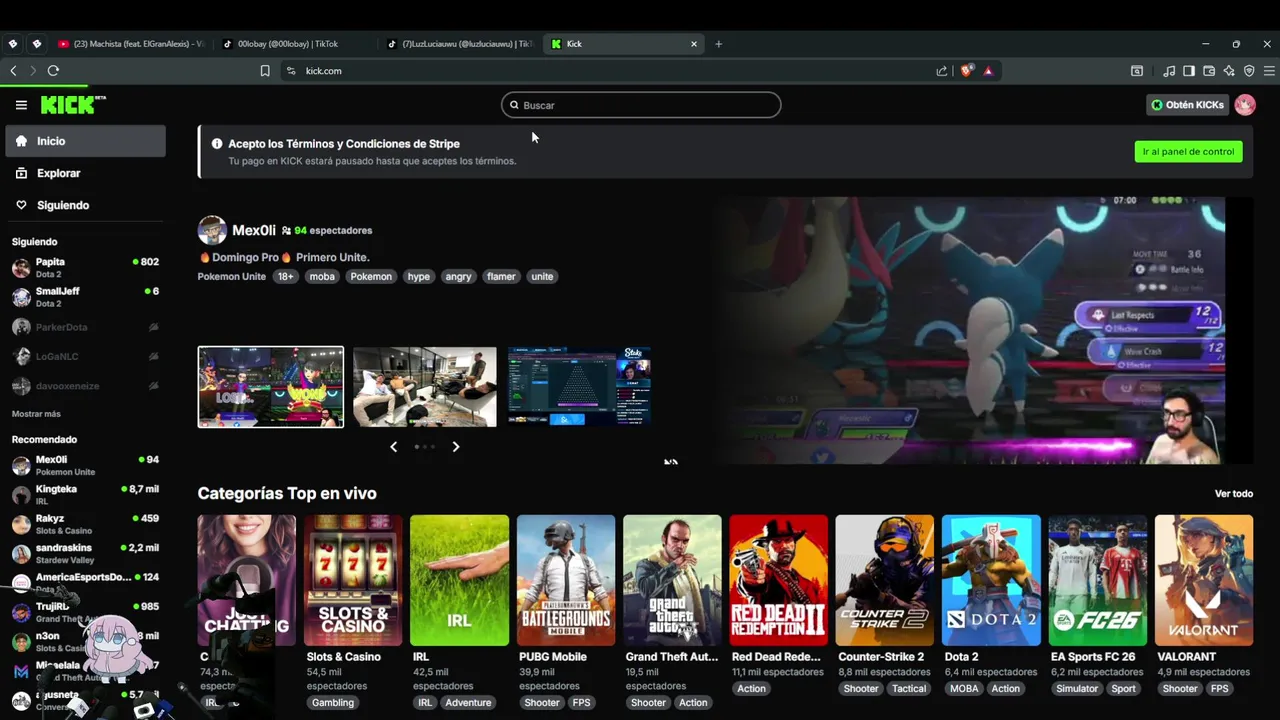
Task: Click the Buscar search field
Action: pyautogui.click(x=641, y=105)
